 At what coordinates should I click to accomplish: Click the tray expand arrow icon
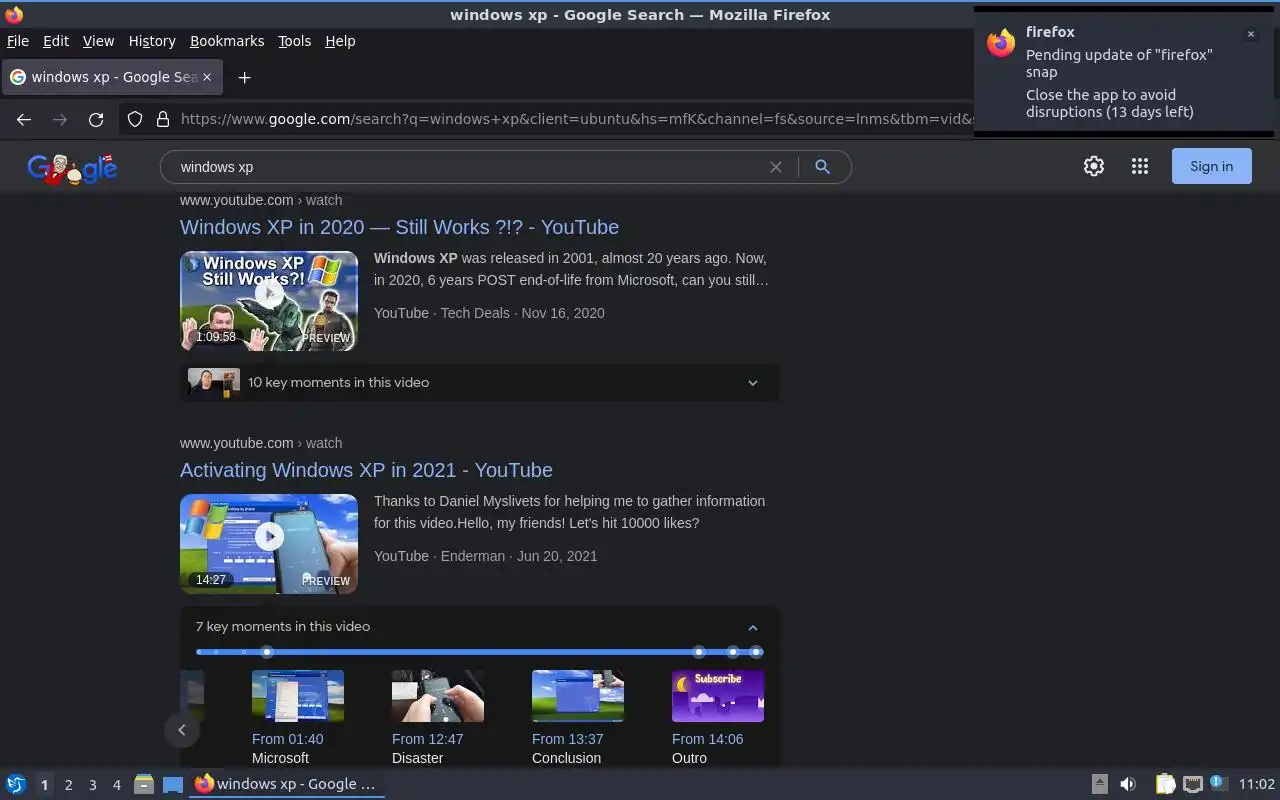pos(1099,784)
